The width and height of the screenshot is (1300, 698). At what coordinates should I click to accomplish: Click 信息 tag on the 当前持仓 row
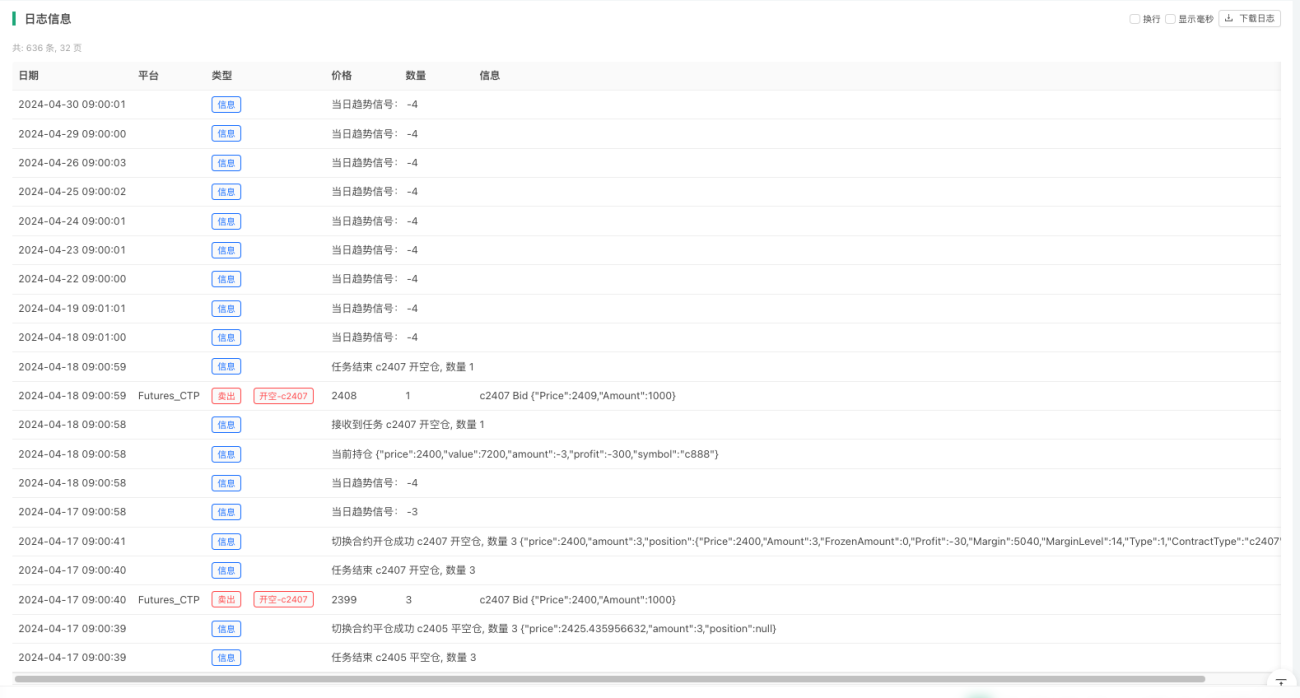(x=226, y=454)
